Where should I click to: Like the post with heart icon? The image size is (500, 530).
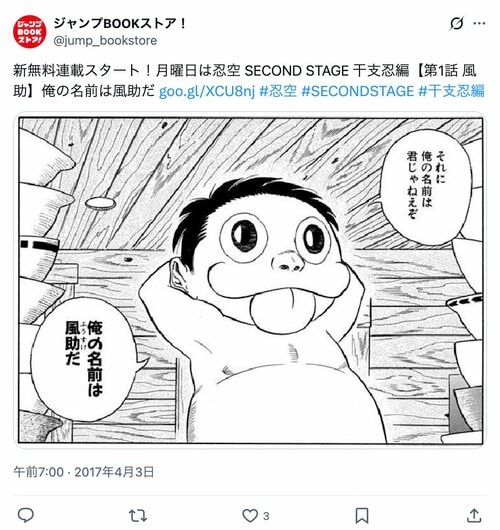coord(250,515)
